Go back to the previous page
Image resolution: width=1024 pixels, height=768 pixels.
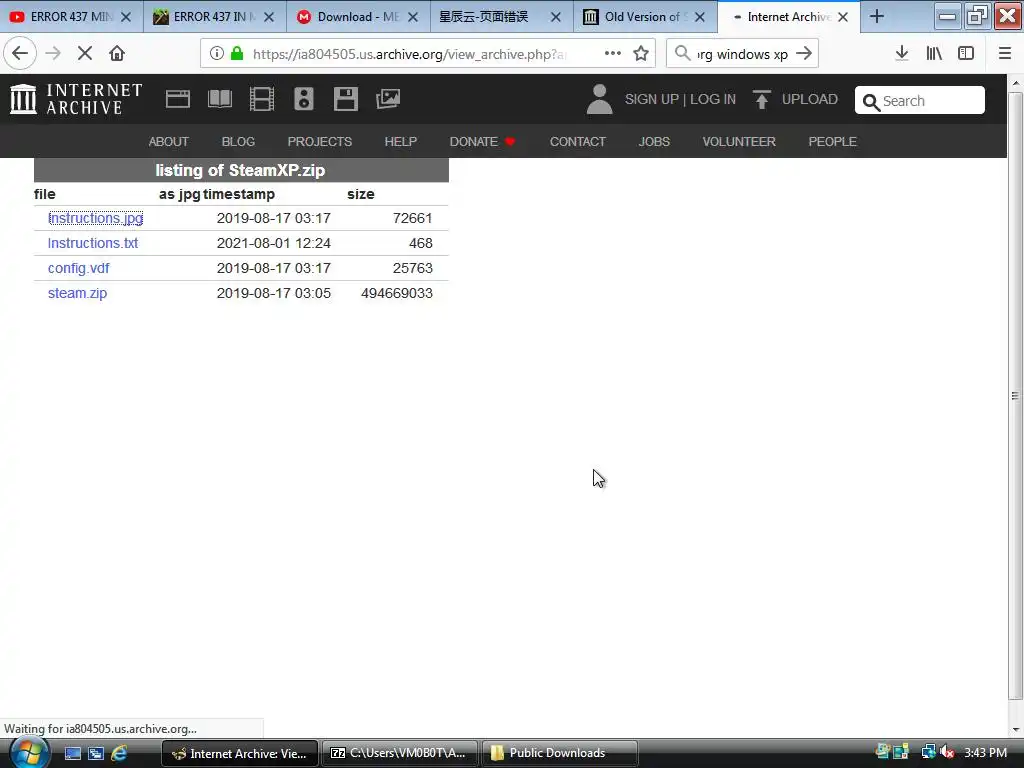tap(20, 54)
